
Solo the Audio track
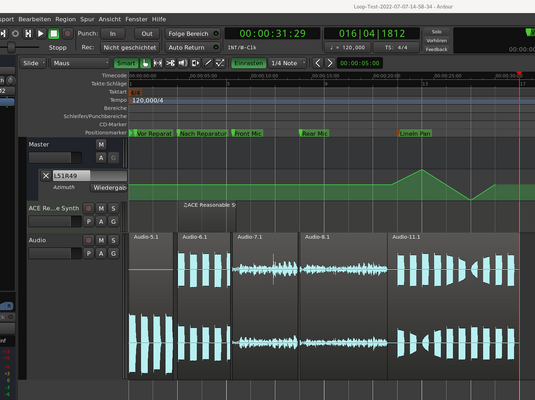pos(113,240)
